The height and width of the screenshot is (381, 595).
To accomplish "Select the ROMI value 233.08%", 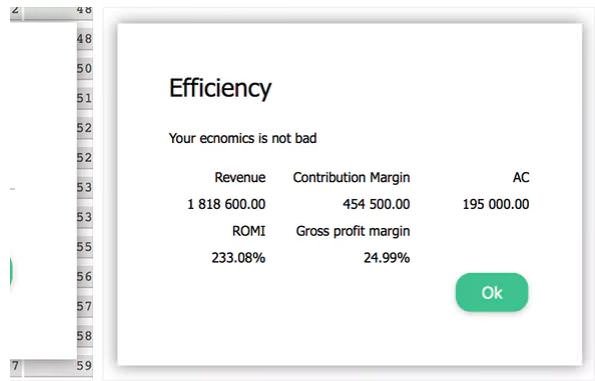I will [x=238, y=258].
